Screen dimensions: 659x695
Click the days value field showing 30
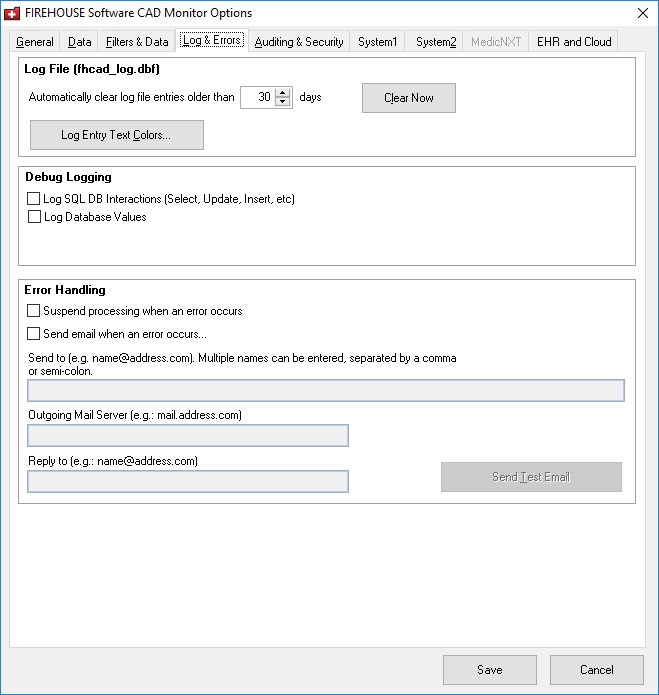[258, 97]
